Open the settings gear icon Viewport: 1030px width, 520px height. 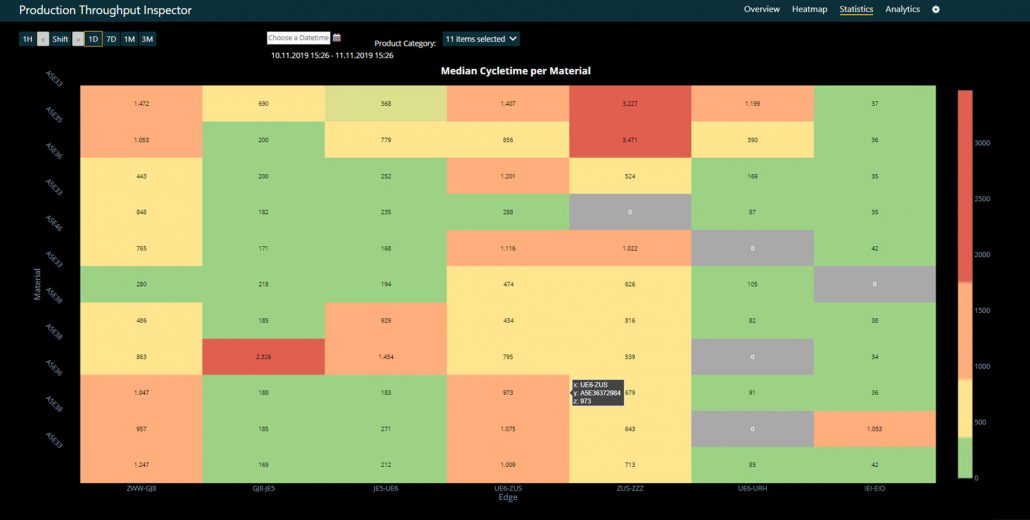936,9
